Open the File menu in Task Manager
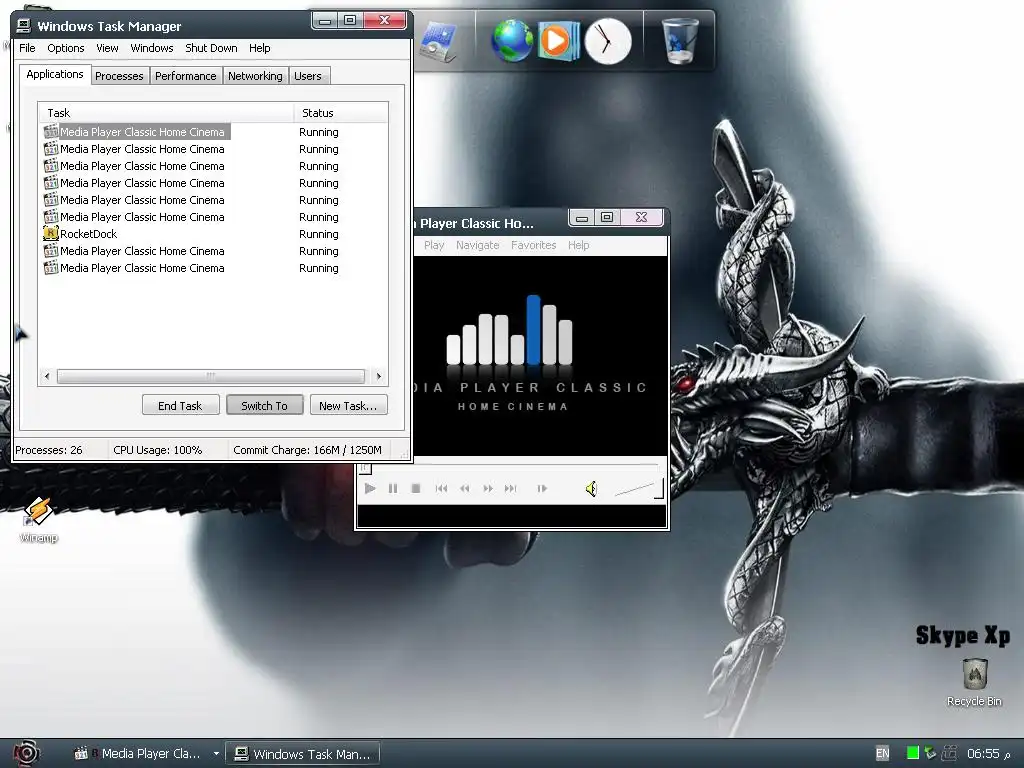This screenshot has height=768, width=1024. point(27,48)
